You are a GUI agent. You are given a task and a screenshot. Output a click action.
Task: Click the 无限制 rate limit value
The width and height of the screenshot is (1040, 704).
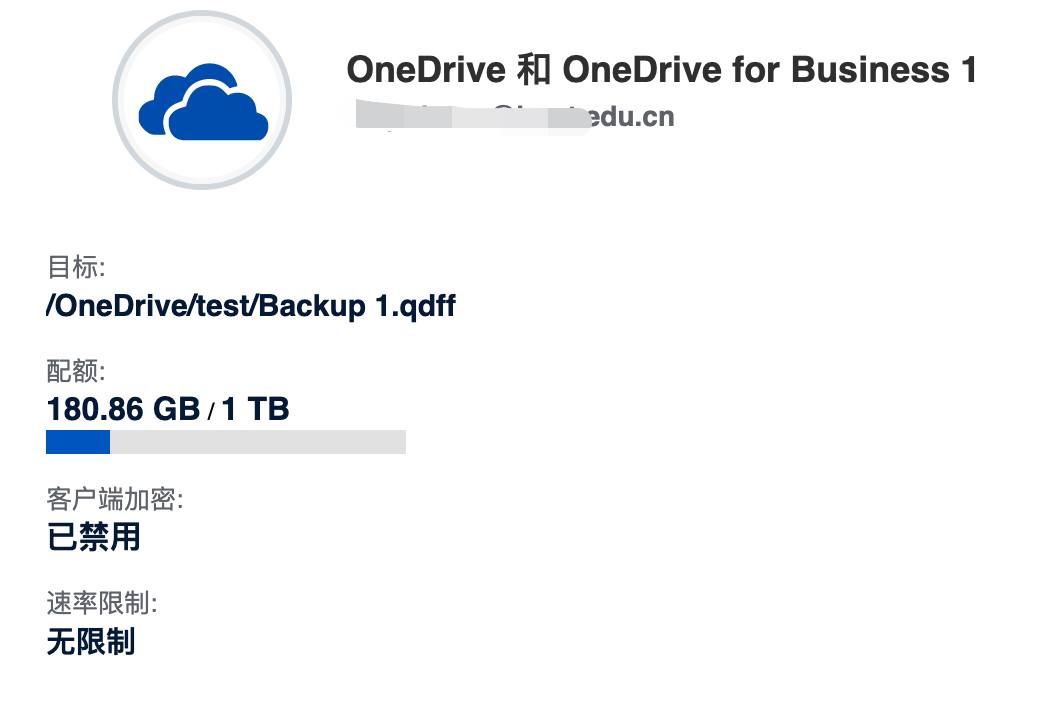pyautogui.click(x=91, y=642)
